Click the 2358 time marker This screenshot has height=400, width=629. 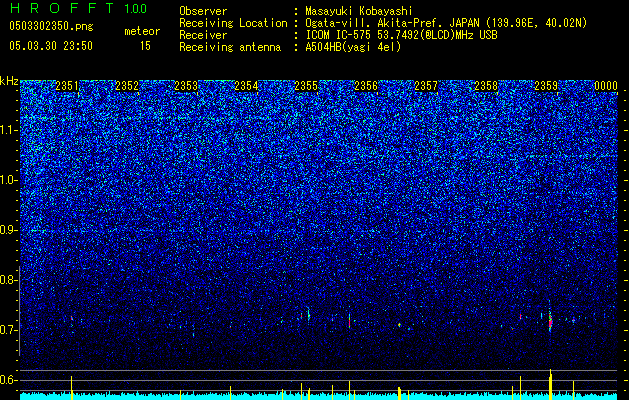(x=486, y=86)
